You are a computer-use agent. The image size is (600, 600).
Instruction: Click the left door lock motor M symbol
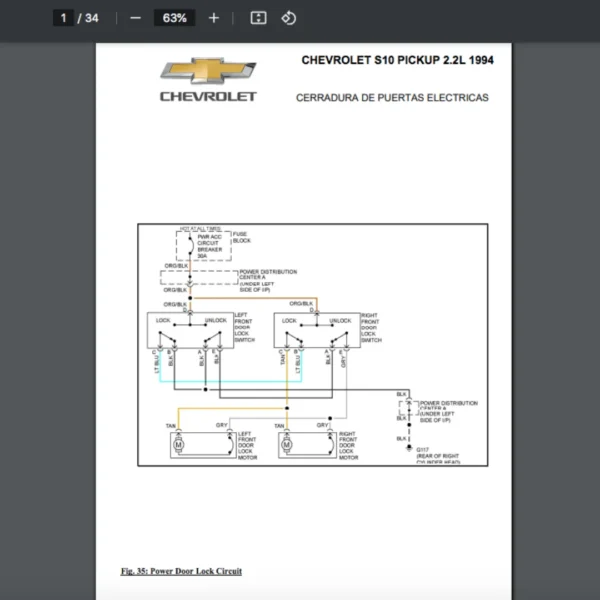(x=178, y=445)
